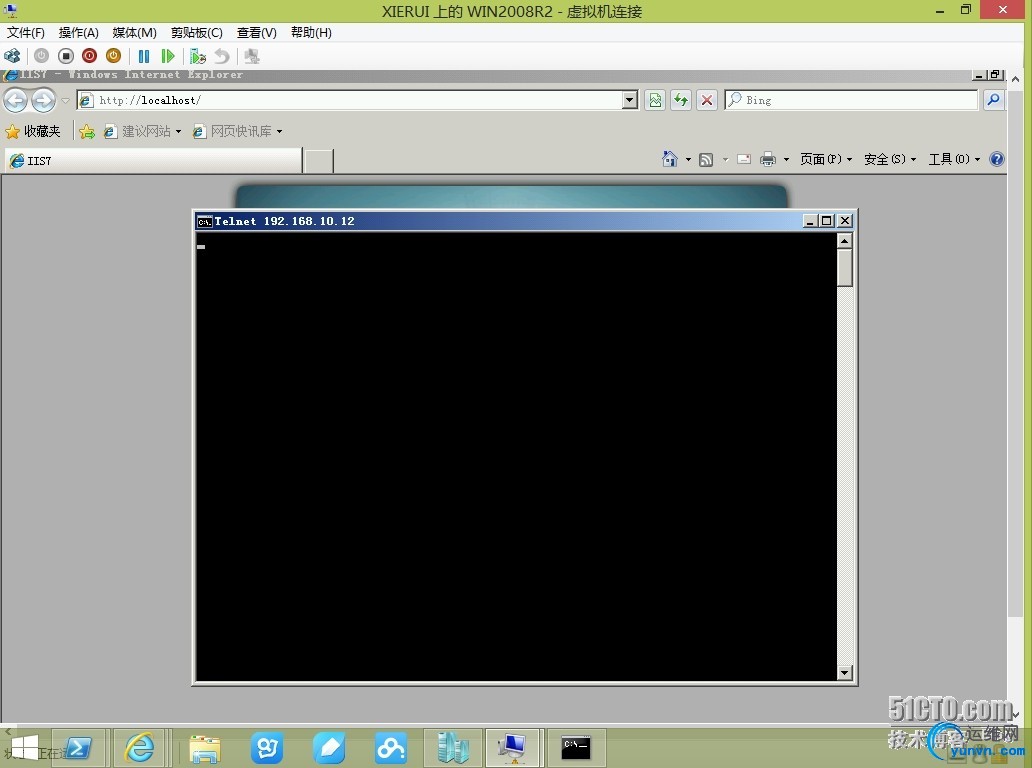The height and width of the screenshot is (768, 1032).
Task: Go forward in Internet Explorer
Action: pos(43,101)
